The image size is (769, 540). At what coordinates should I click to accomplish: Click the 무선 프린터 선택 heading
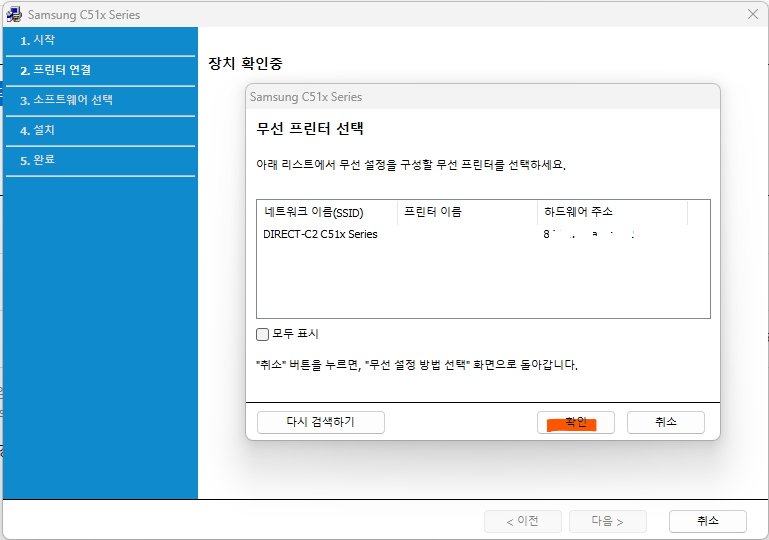pos(310,129)
